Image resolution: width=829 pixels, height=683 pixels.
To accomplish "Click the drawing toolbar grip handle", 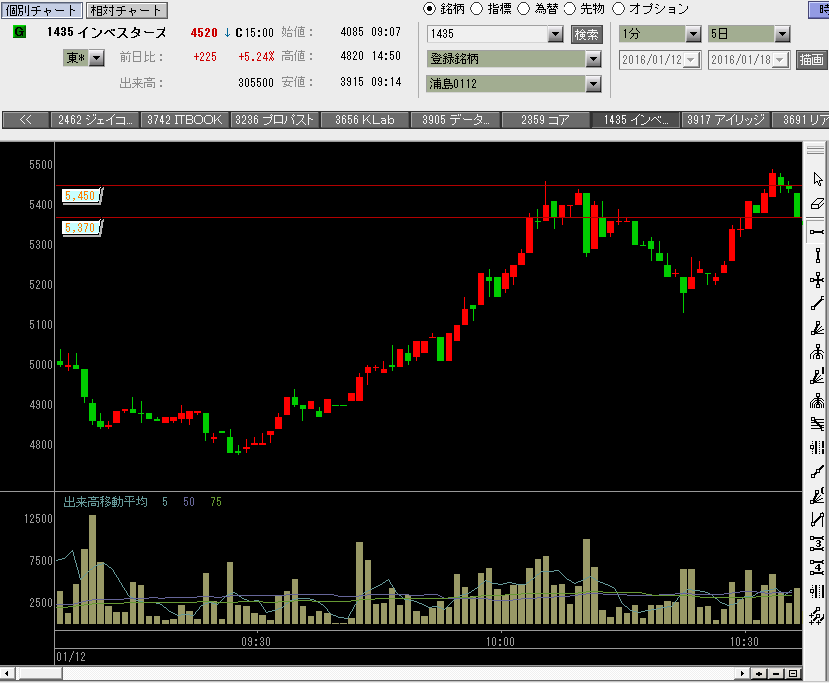I will pos(815,150).
